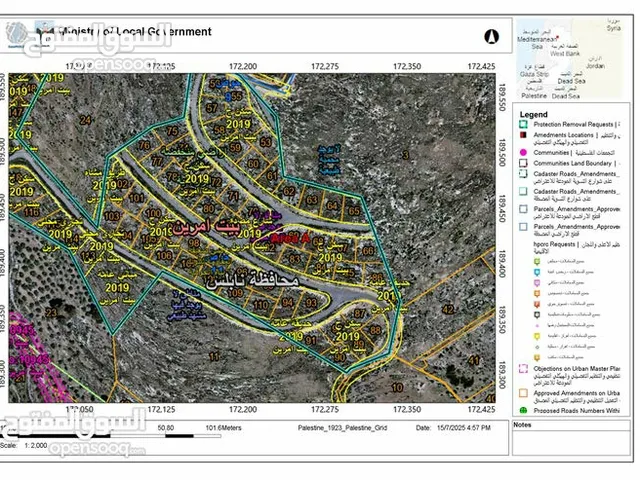Click the blue hporc request marker icon
Image resolution: width=640 pixels, height=480 pixels.
pos(537,272)
